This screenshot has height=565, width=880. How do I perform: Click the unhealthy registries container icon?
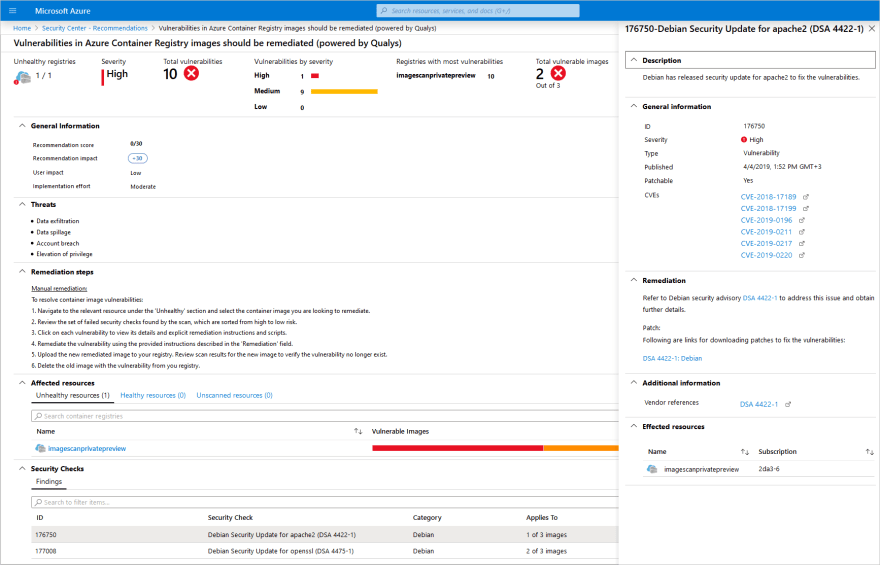[x=22, y=77]
